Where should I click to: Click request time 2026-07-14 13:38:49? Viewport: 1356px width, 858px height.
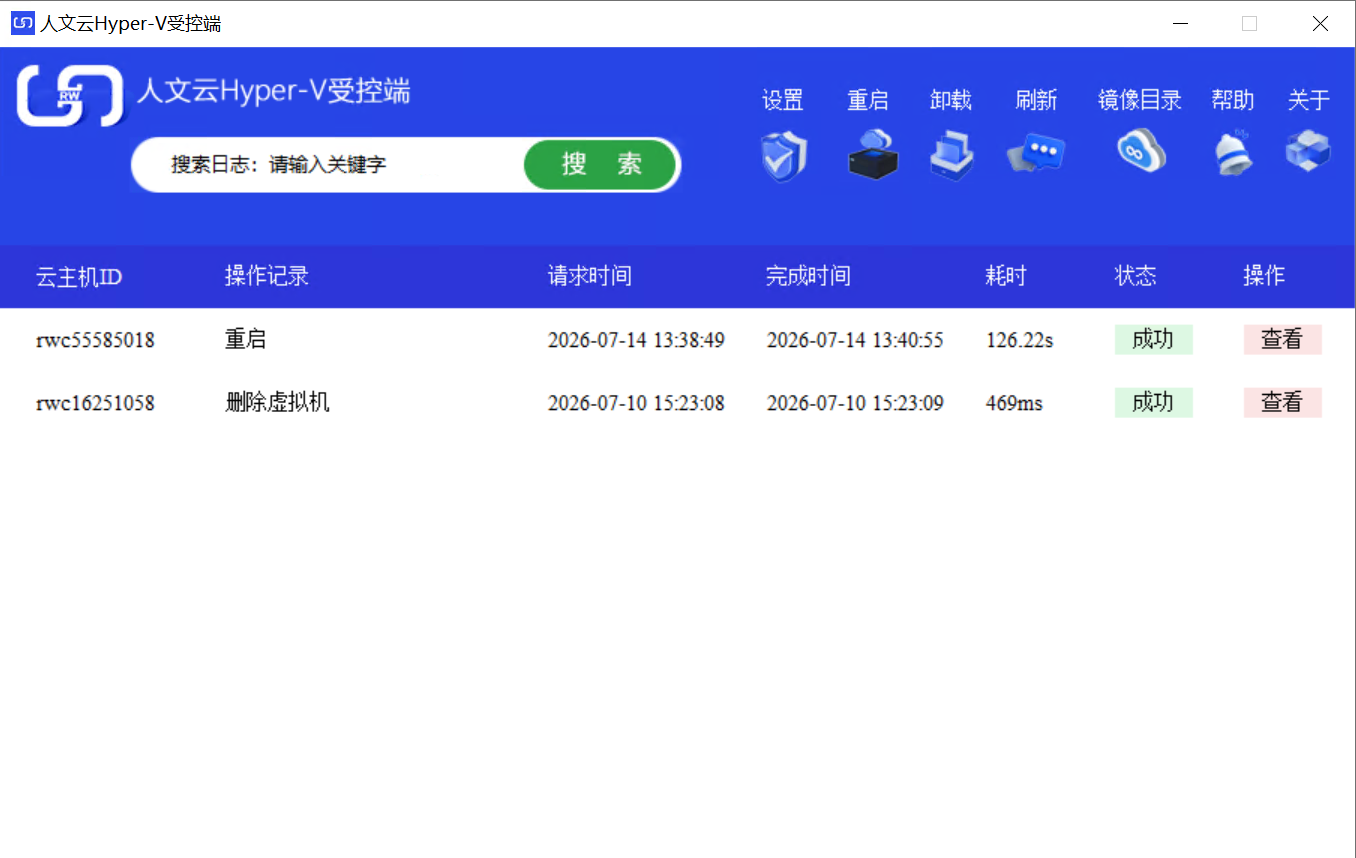[x=636, y=340]
